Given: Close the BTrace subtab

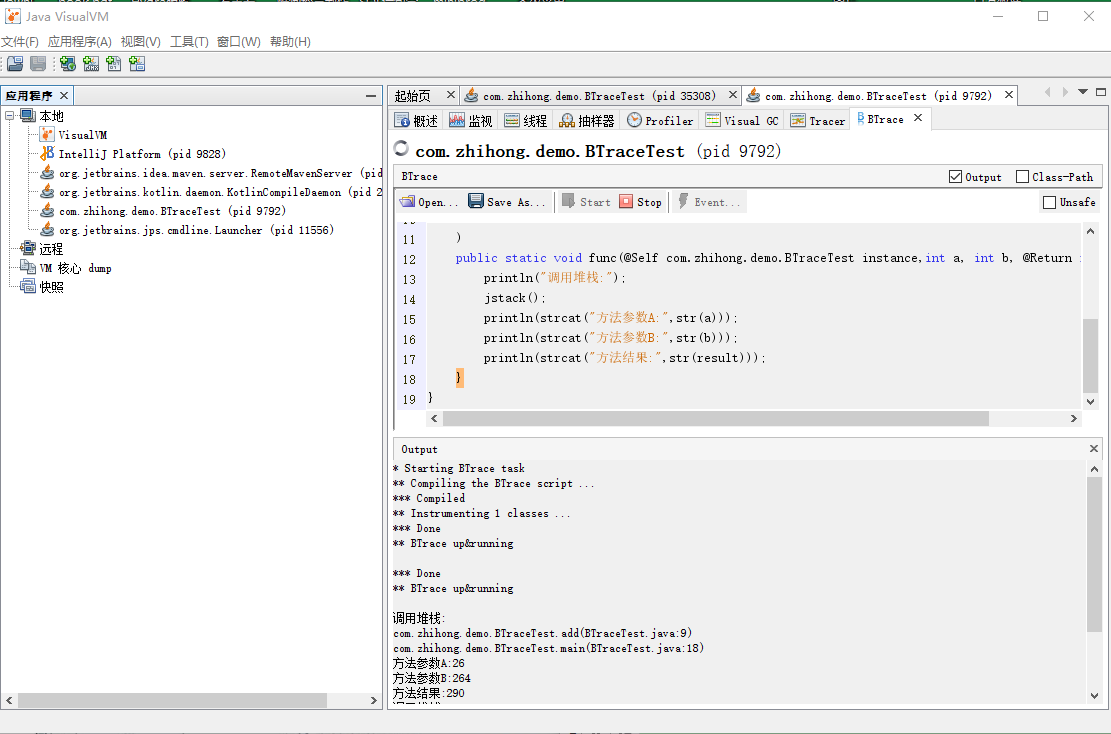Looking at the screenshot, I should (x=918, y=118).
